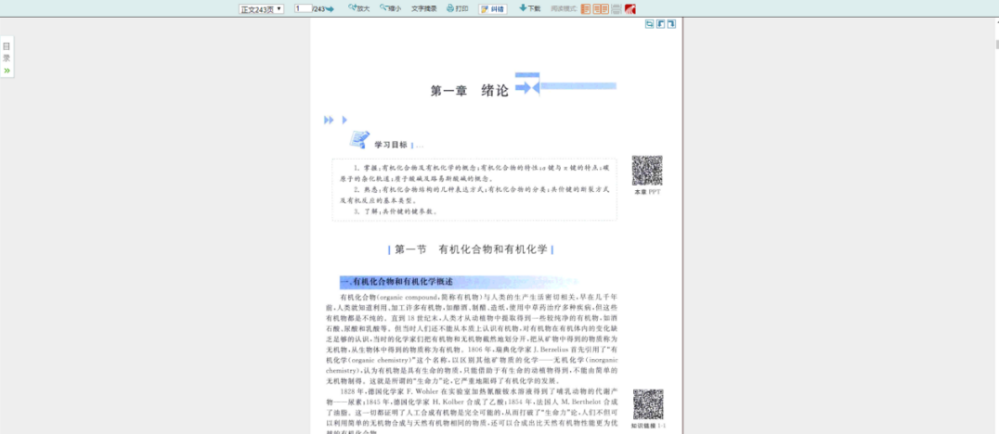Rotate page counterclockwise icon

click(x=661, y=24)
